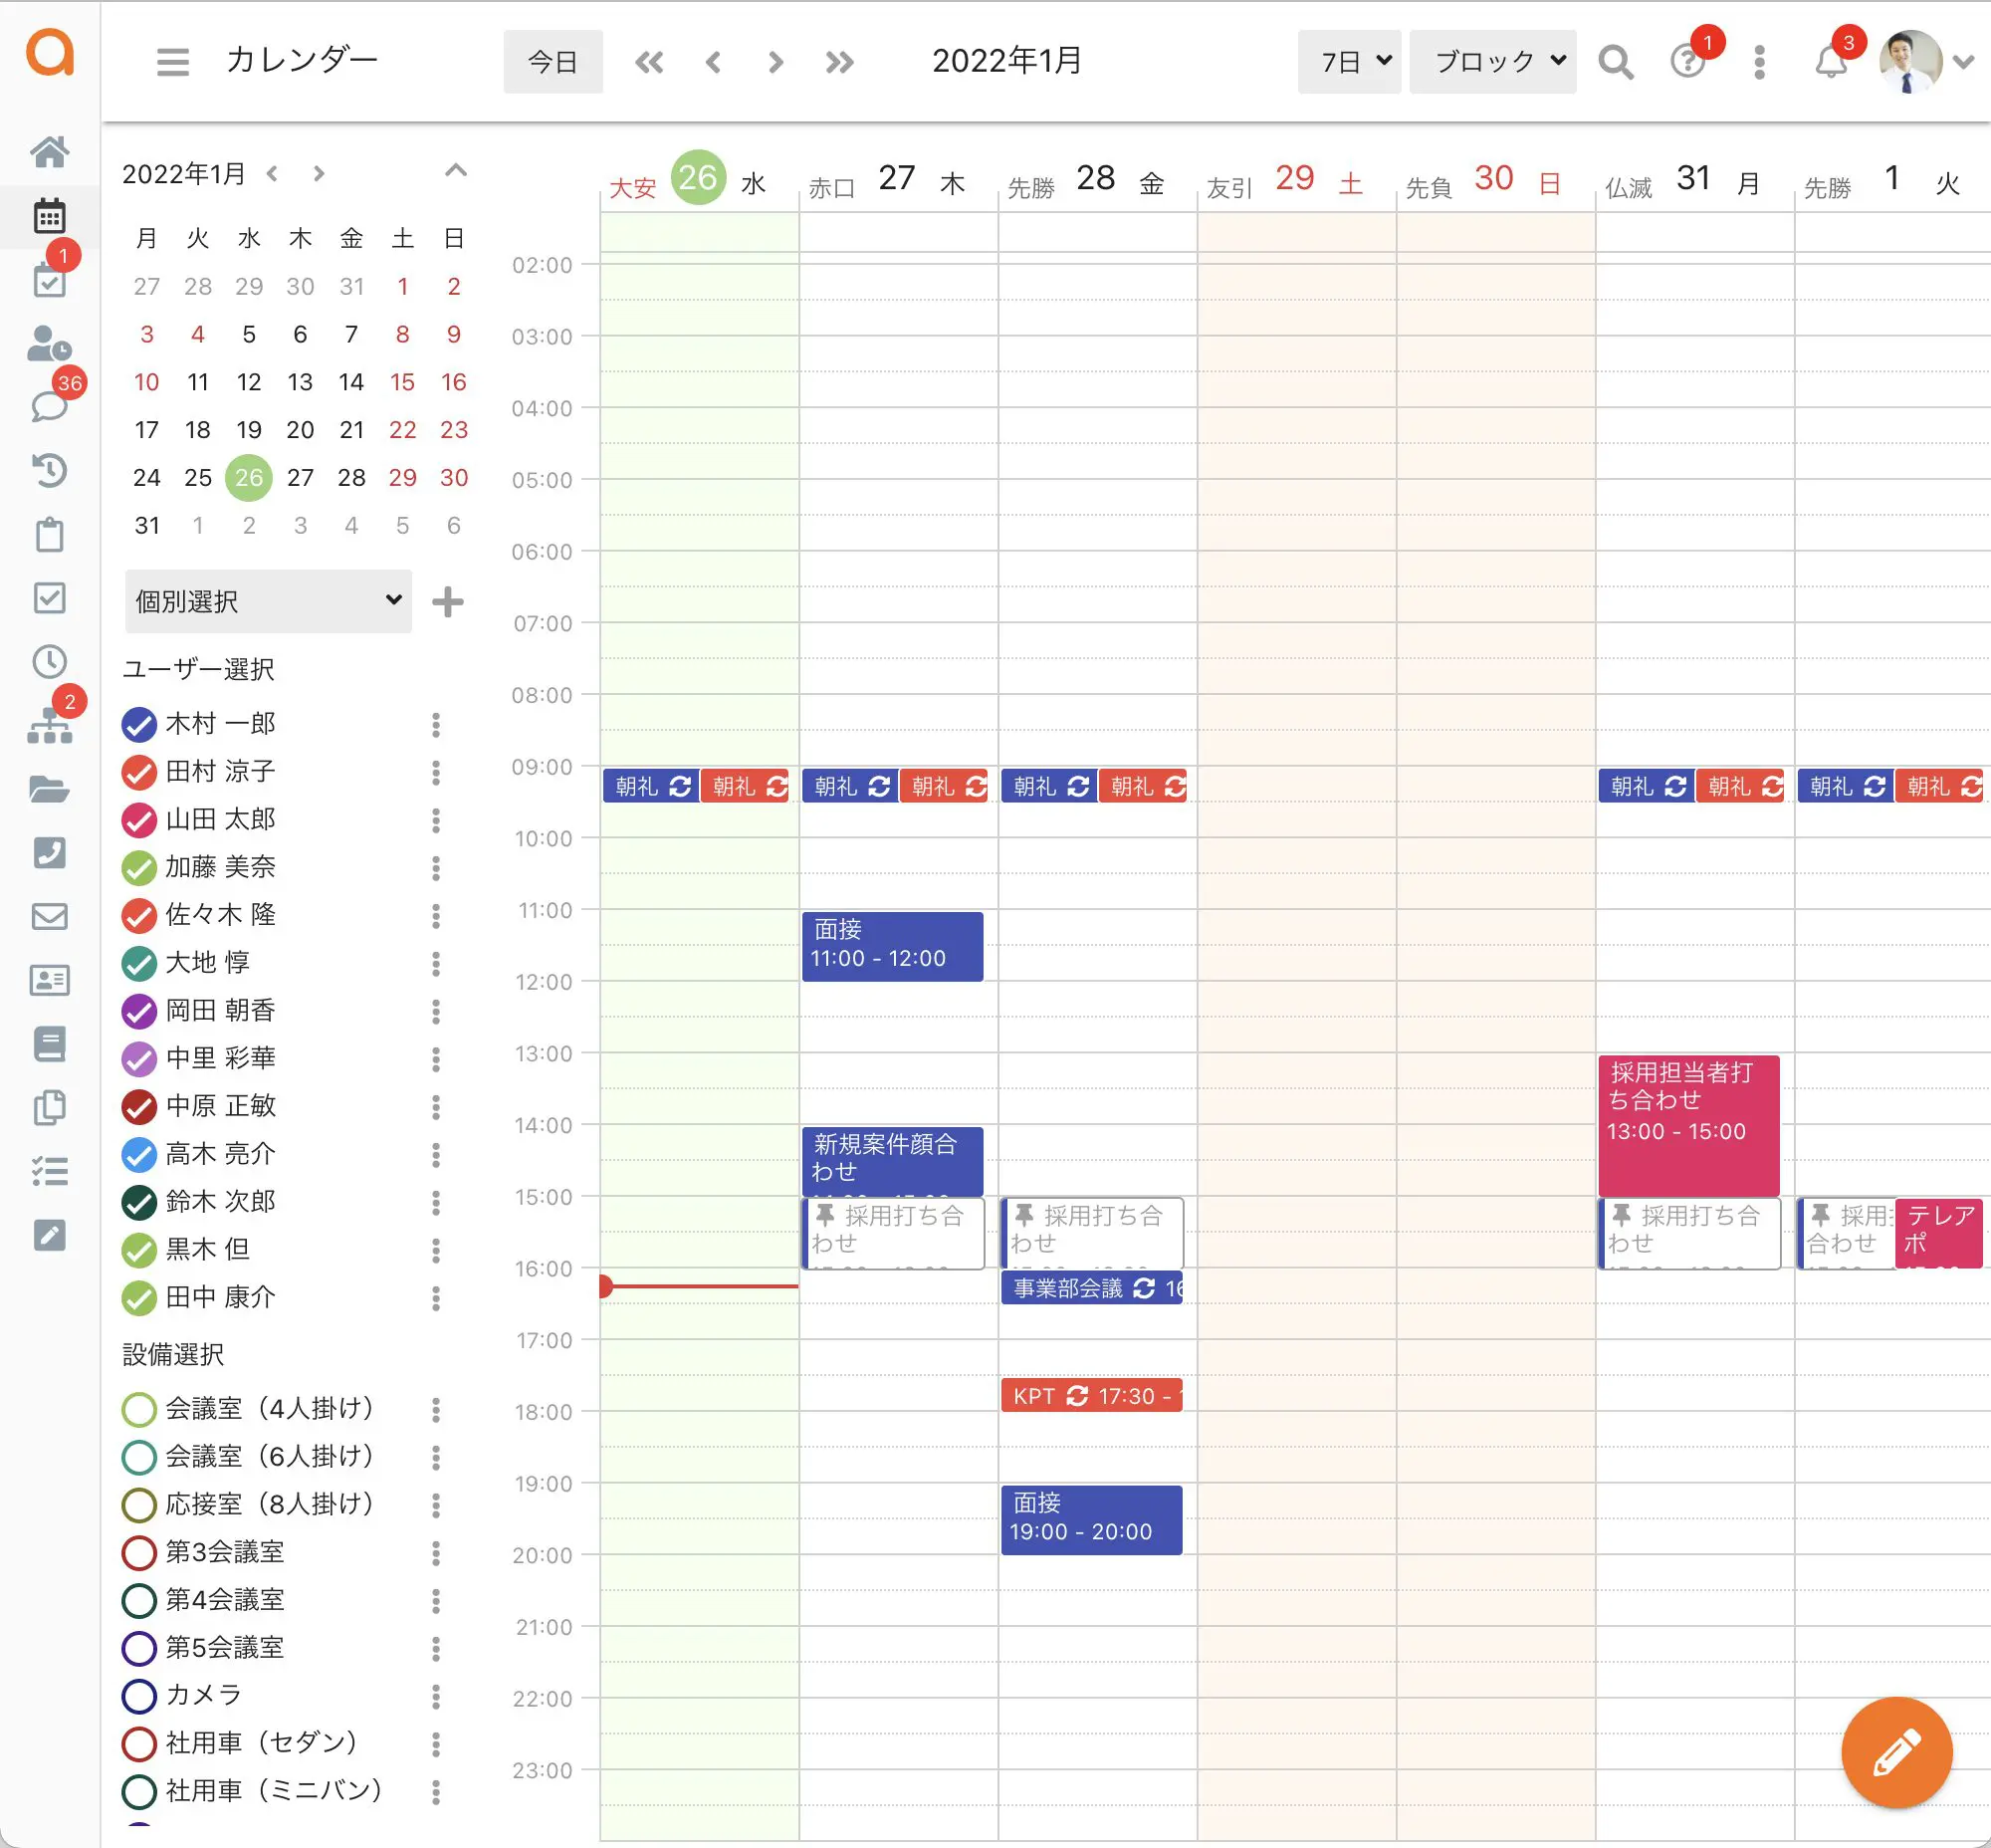
Task: Open the home icon in sidebar
Action: click(49, 151)
